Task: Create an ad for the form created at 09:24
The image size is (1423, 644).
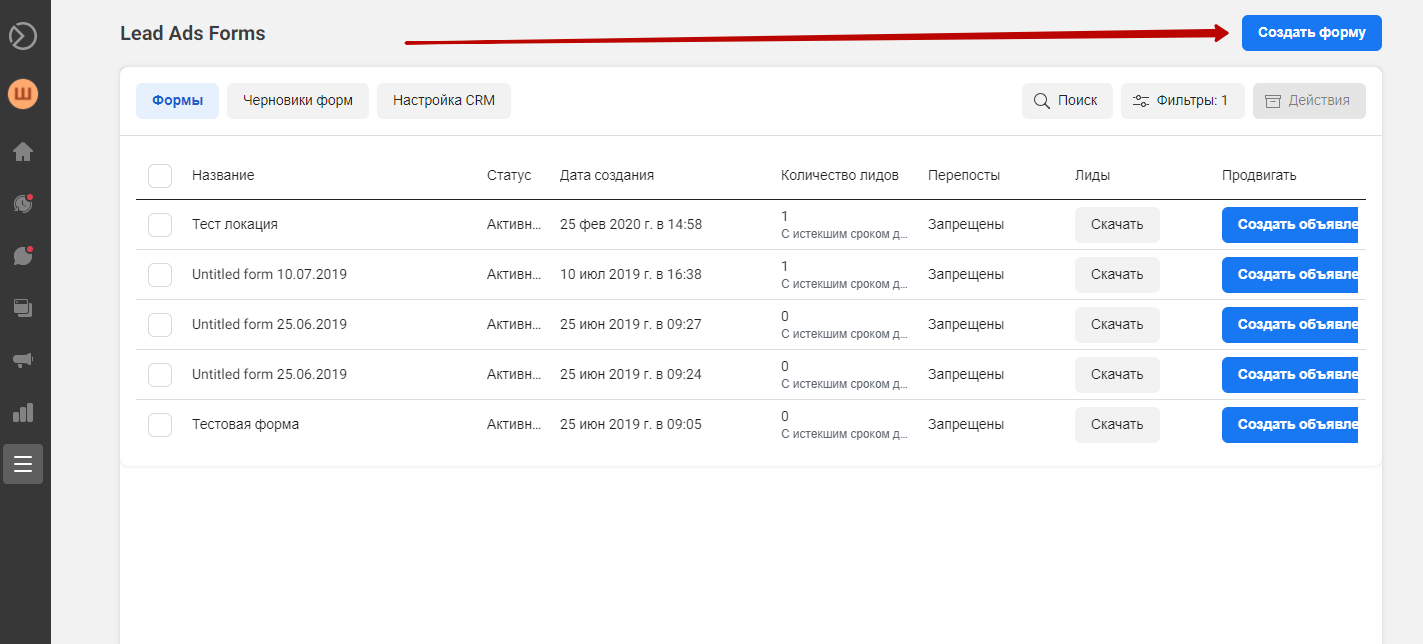Action: click(1290, 375)
